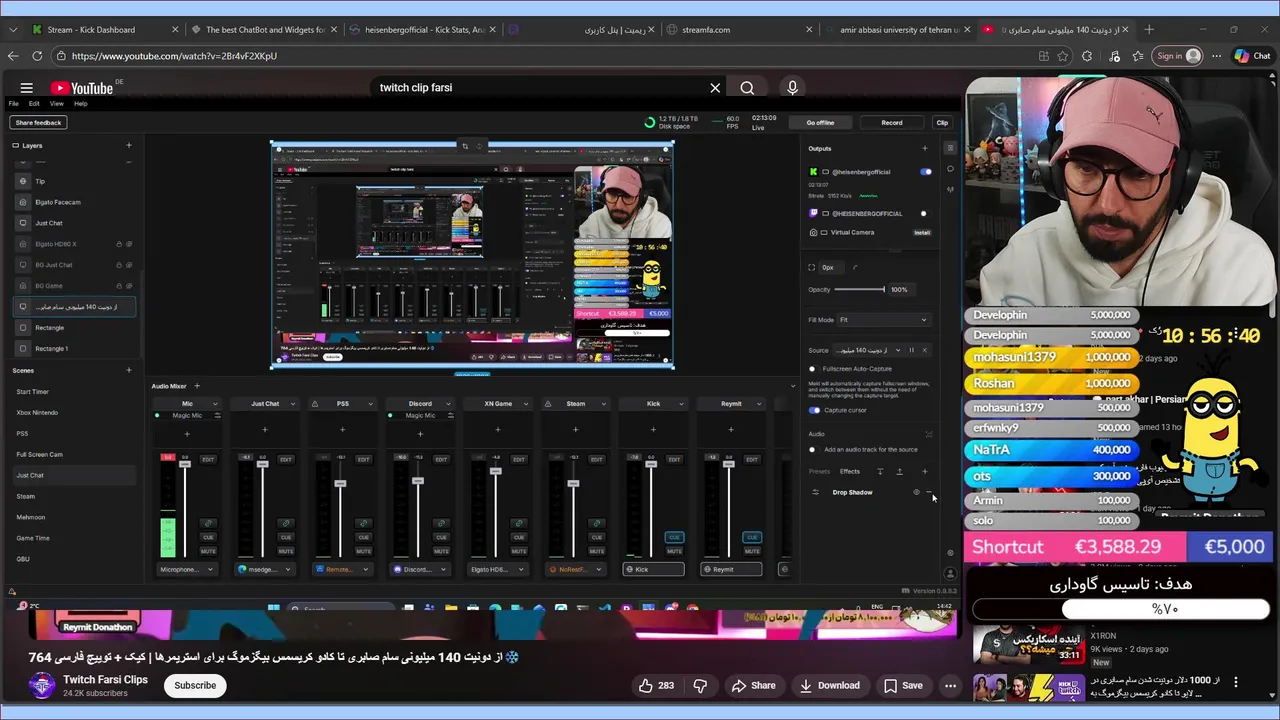This screenshot has height=720, width=1280.
Task: Switch to the Presets tab
Action: pyautogui.click(x=819, y=471)
